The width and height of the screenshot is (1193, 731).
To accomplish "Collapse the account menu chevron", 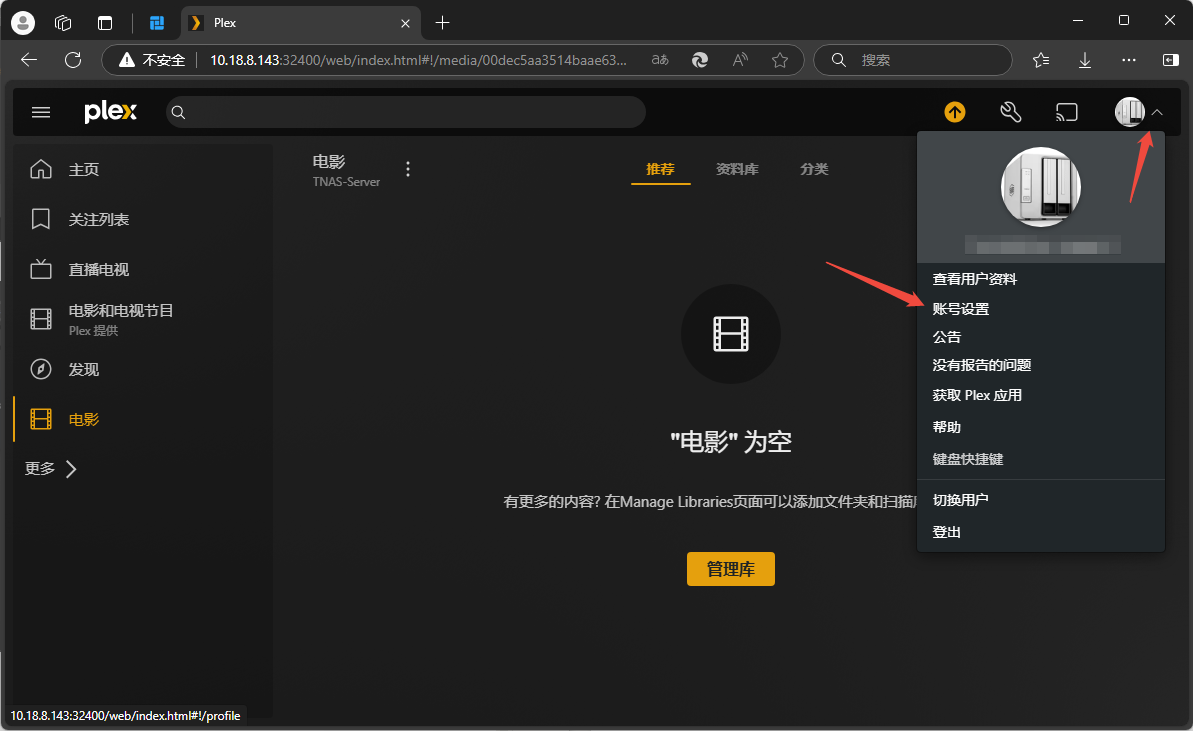I will (1157, 113).
